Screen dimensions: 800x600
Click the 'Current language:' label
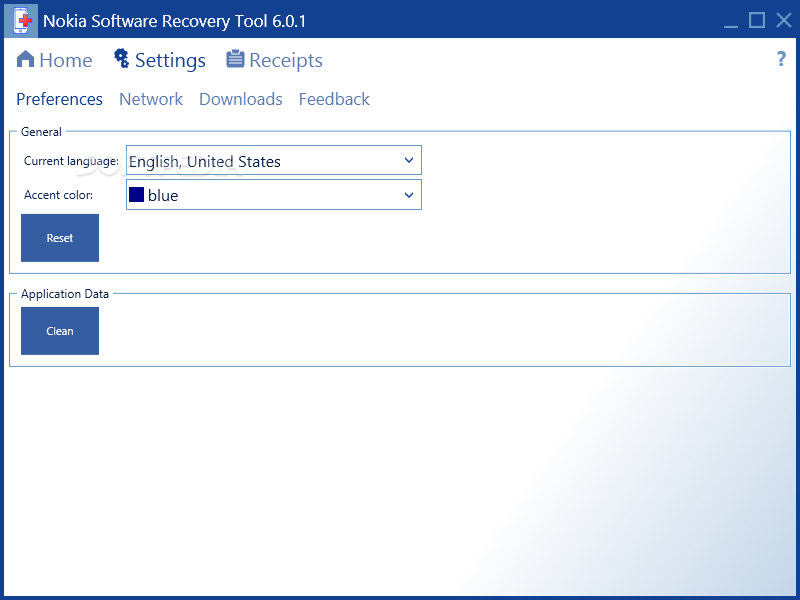[71, 161]
